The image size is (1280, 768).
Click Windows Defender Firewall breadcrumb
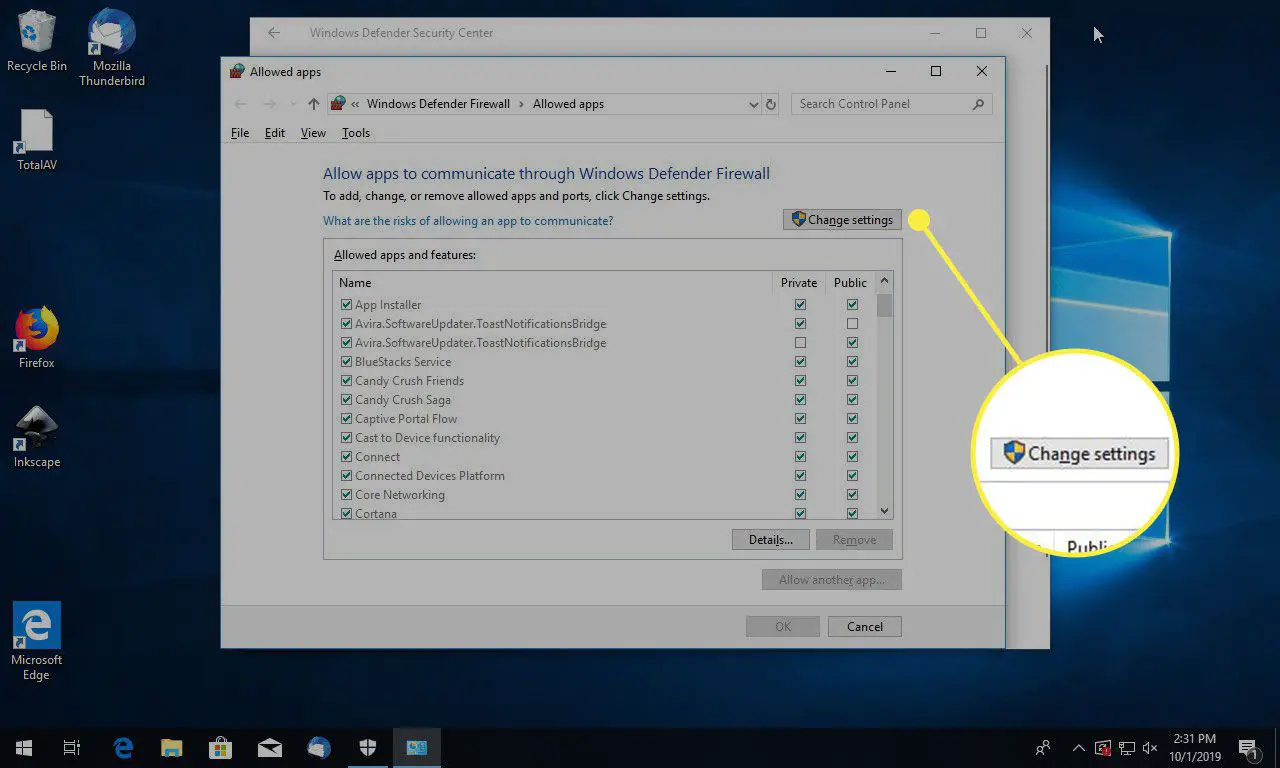(438, 104)
